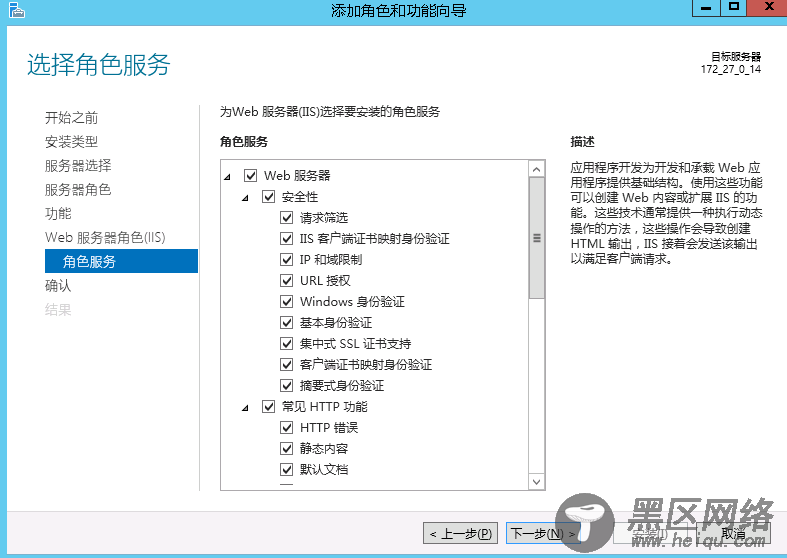
Task: Select 集中式 SSL 证书支持 row label
Action: 355,344
